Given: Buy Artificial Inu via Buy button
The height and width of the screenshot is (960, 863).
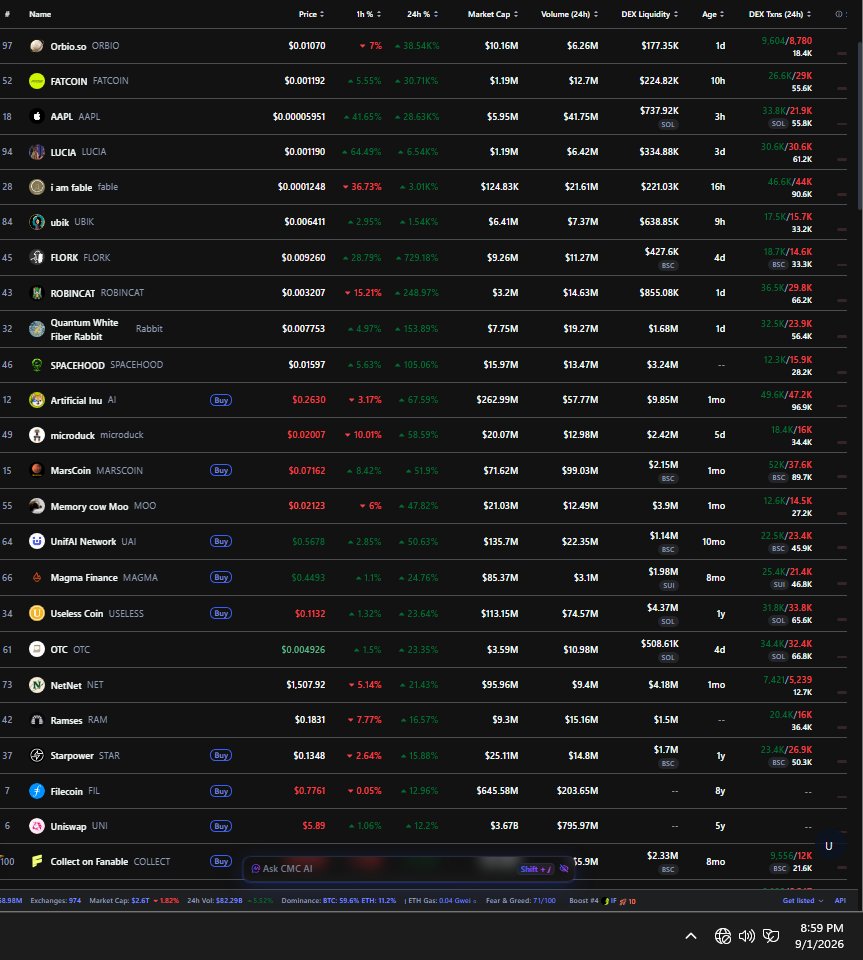Looking at the screenshot, I should pyautogui.click(x=221, y=400).
